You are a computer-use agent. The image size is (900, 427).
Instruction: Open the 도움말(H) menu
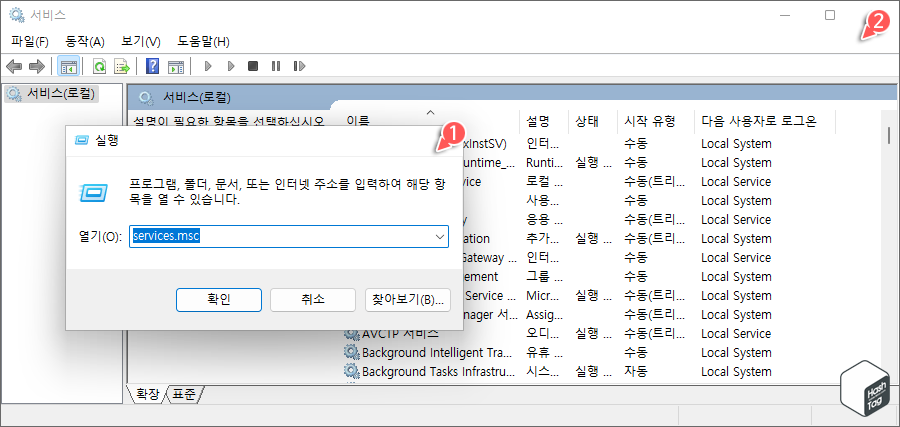click(x=203, y=41)
